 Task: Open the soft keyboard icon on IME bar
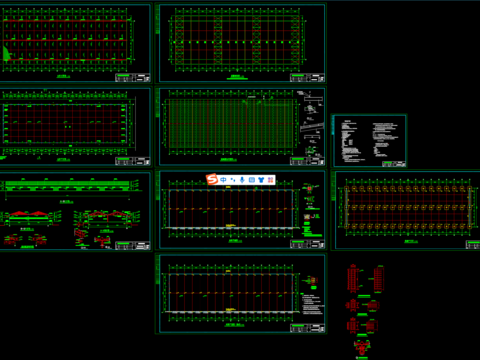tap(252, 180)
